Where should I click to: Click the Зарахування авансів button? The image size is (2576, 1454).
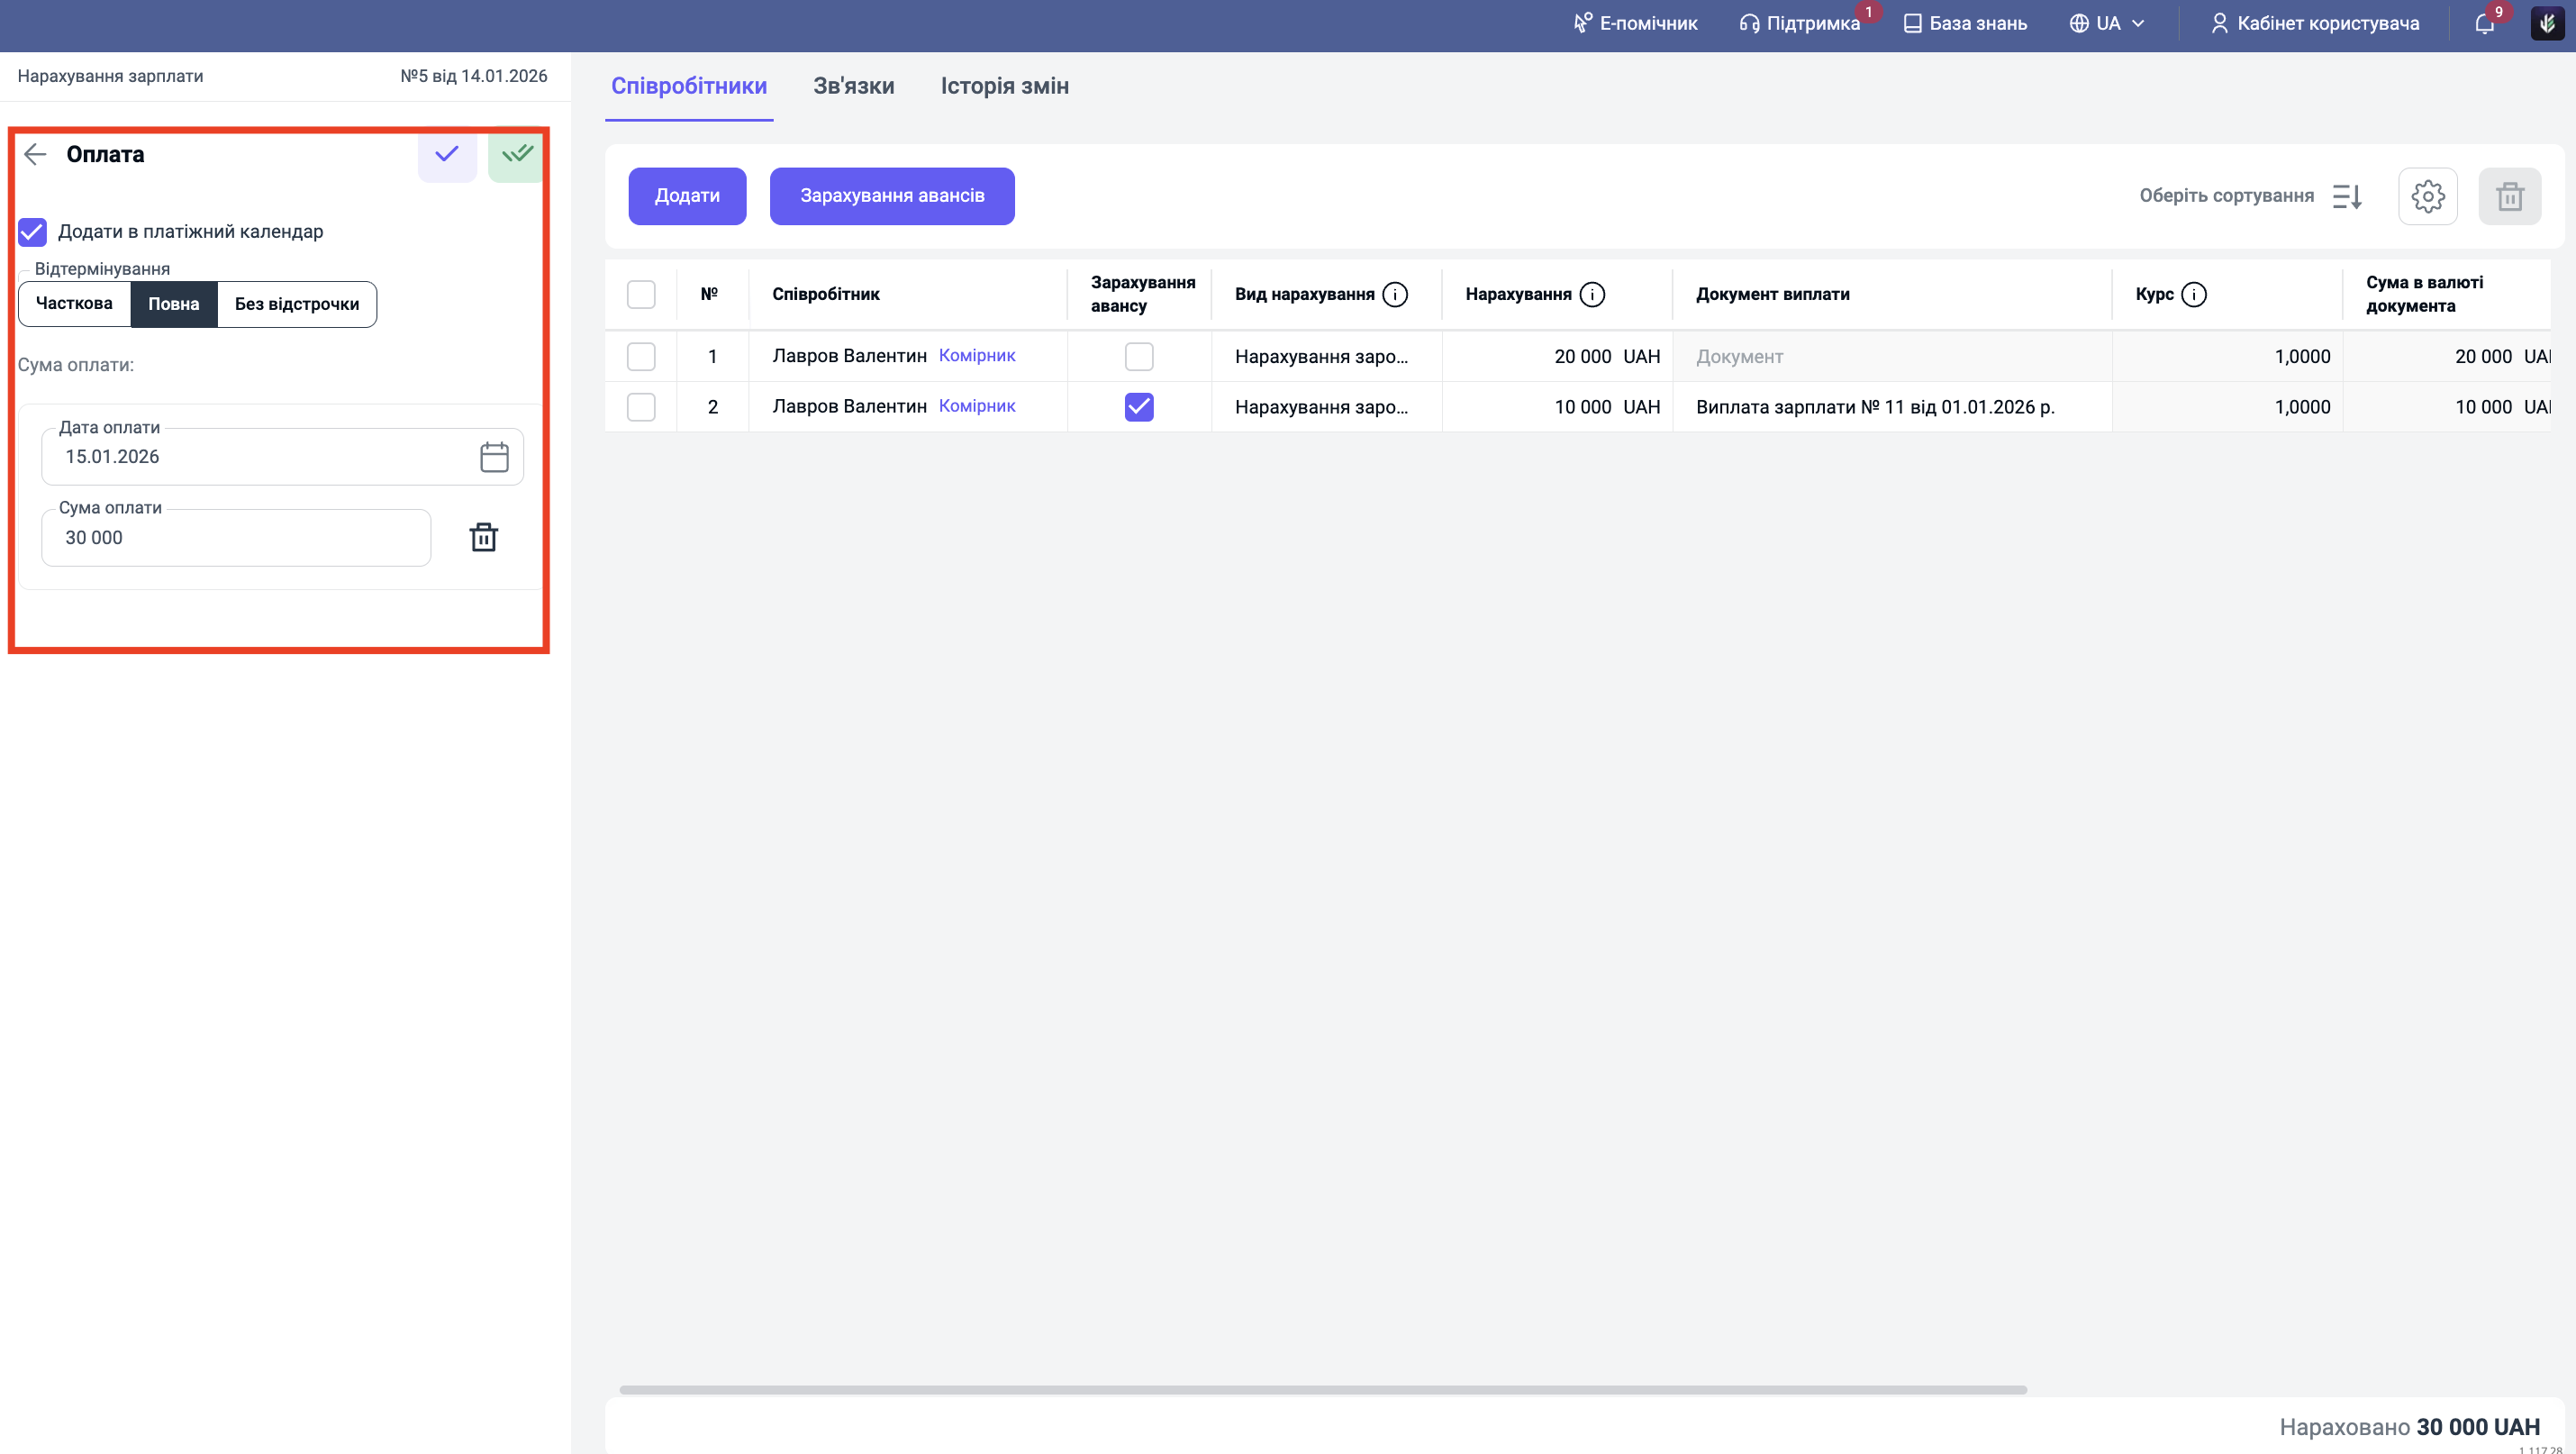point(891,196)
